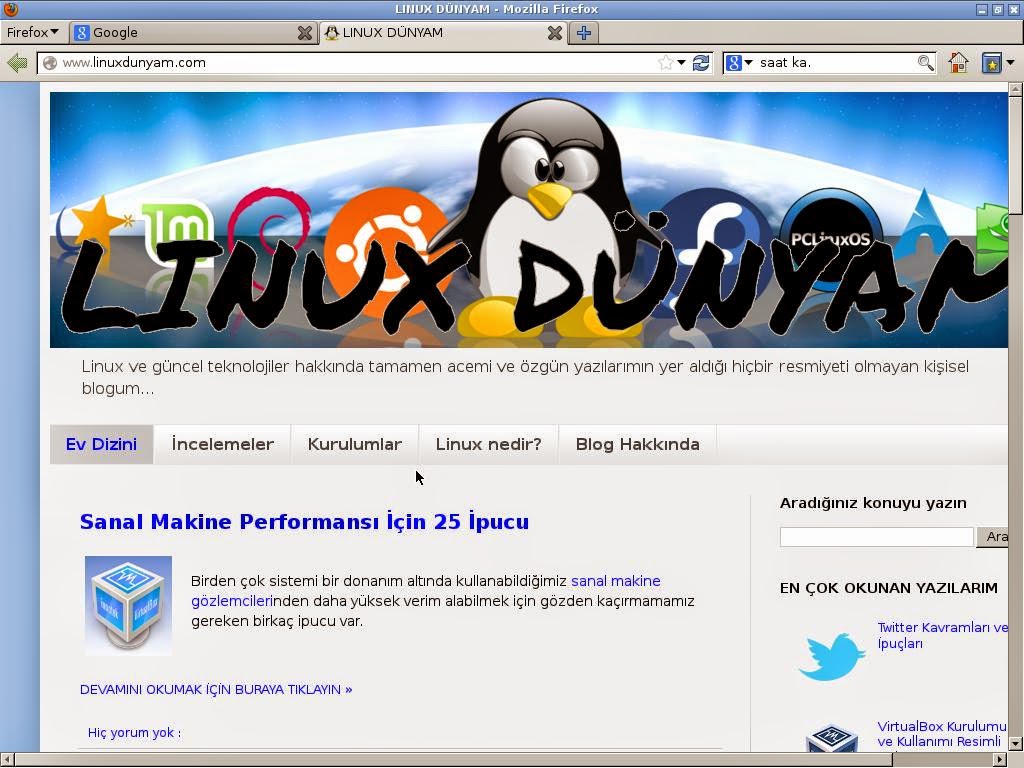Select the Google search engine icon
This screenshot has height=768, width=1024.
point(734,62)
